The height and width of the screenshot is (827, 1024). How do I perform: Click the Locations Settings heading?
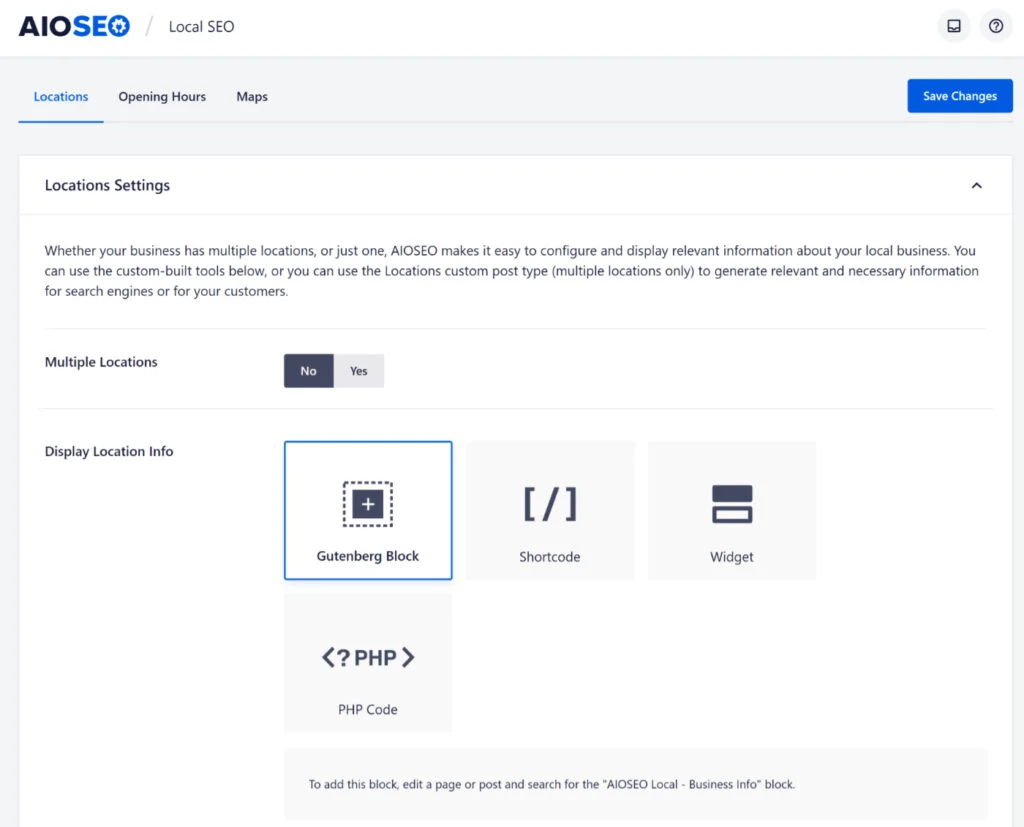107,186
